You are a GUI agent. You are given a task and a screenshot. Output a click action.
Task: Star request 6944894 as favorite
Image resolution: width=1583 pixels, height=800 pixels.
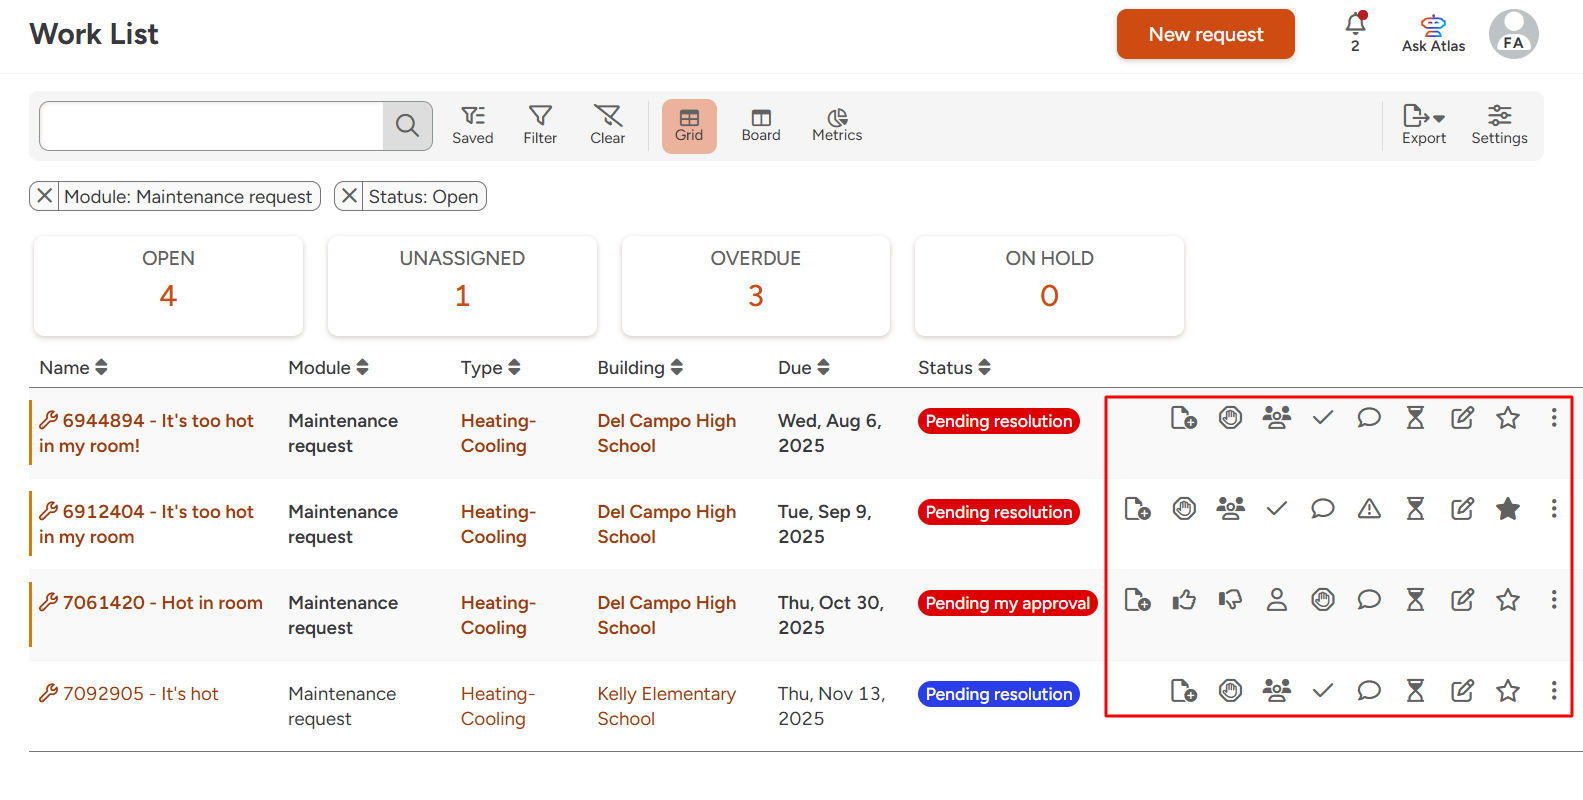1508,418
